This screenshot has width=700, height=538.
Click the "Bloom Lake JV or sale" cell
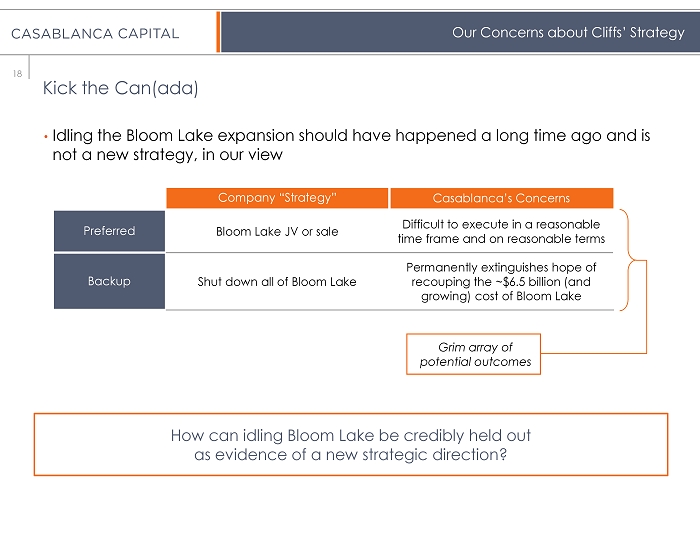pos(277,232)
